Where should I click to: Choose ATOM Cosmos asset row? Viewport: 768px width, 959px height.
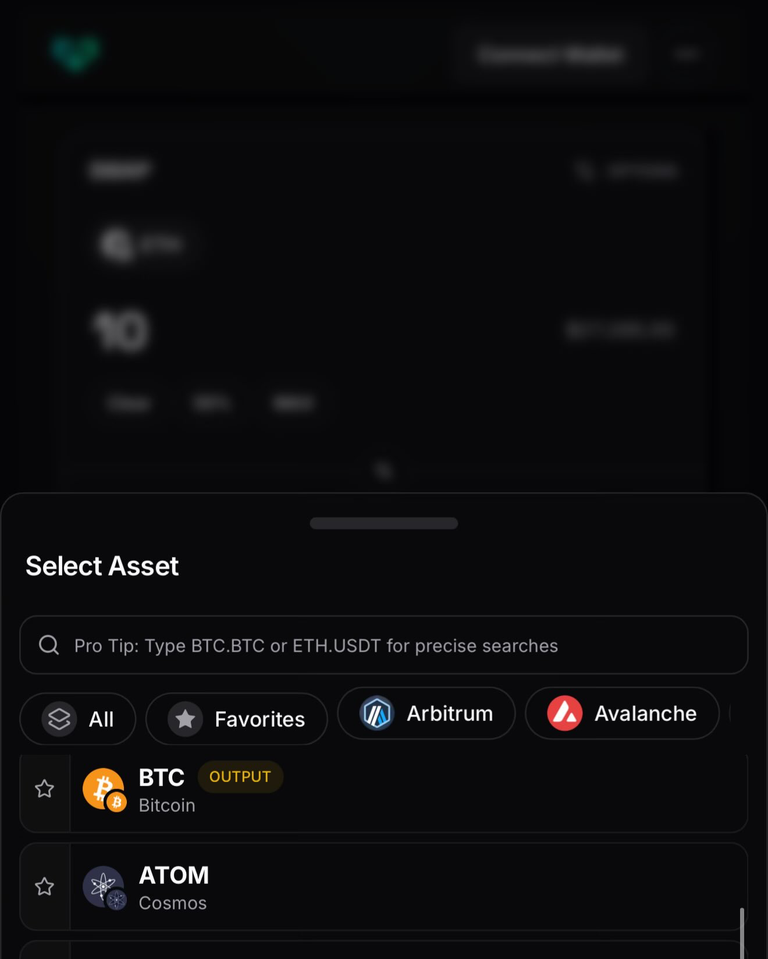coord(384,887)
